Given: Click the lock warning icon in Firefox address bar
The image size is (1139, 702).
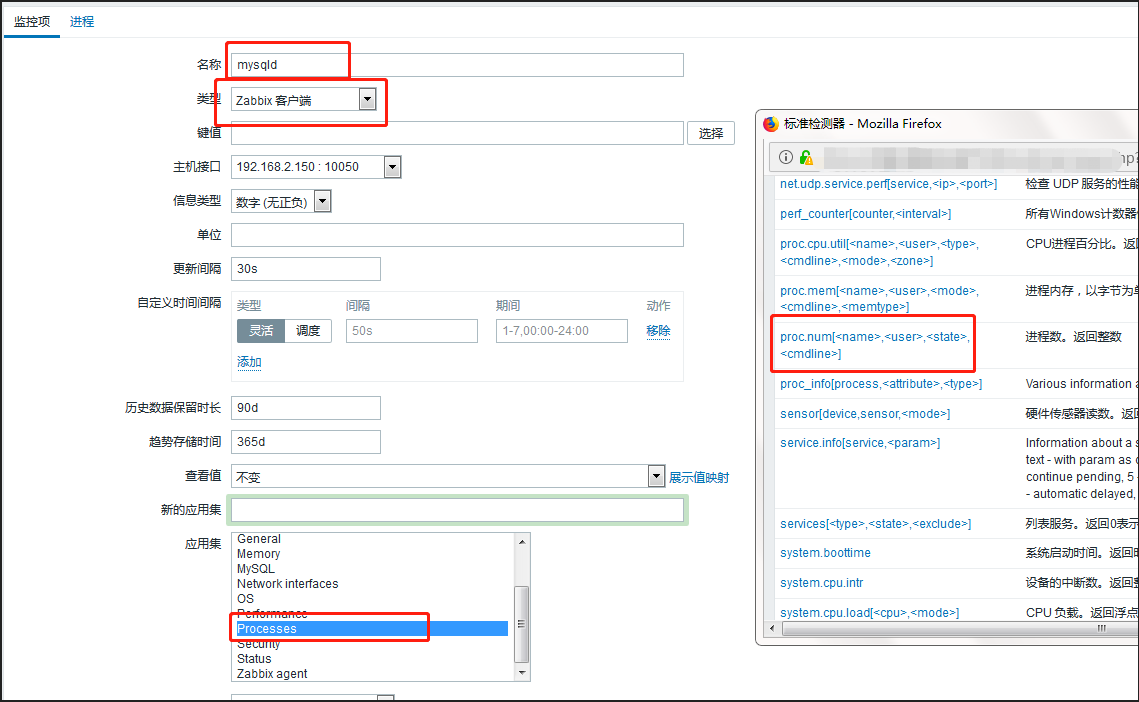Looking at the screenshot, I should pos(806,157).
